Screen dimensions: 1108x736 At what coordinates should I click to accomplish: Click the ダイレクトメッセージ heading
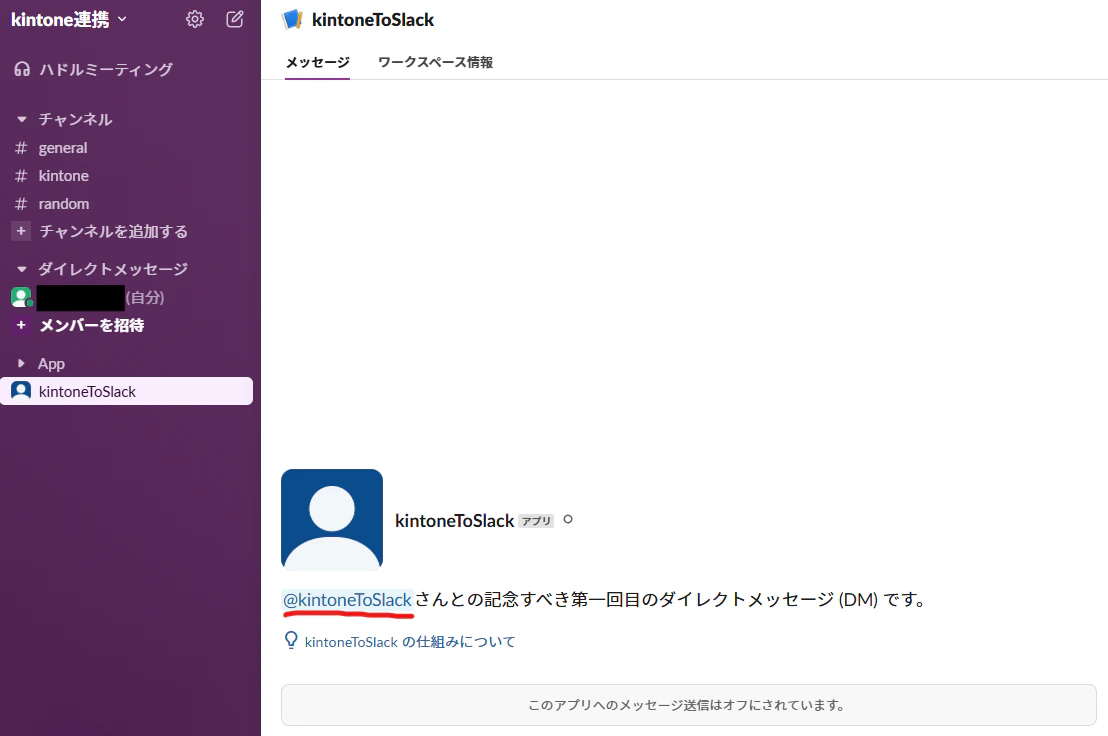pos(113,269)
